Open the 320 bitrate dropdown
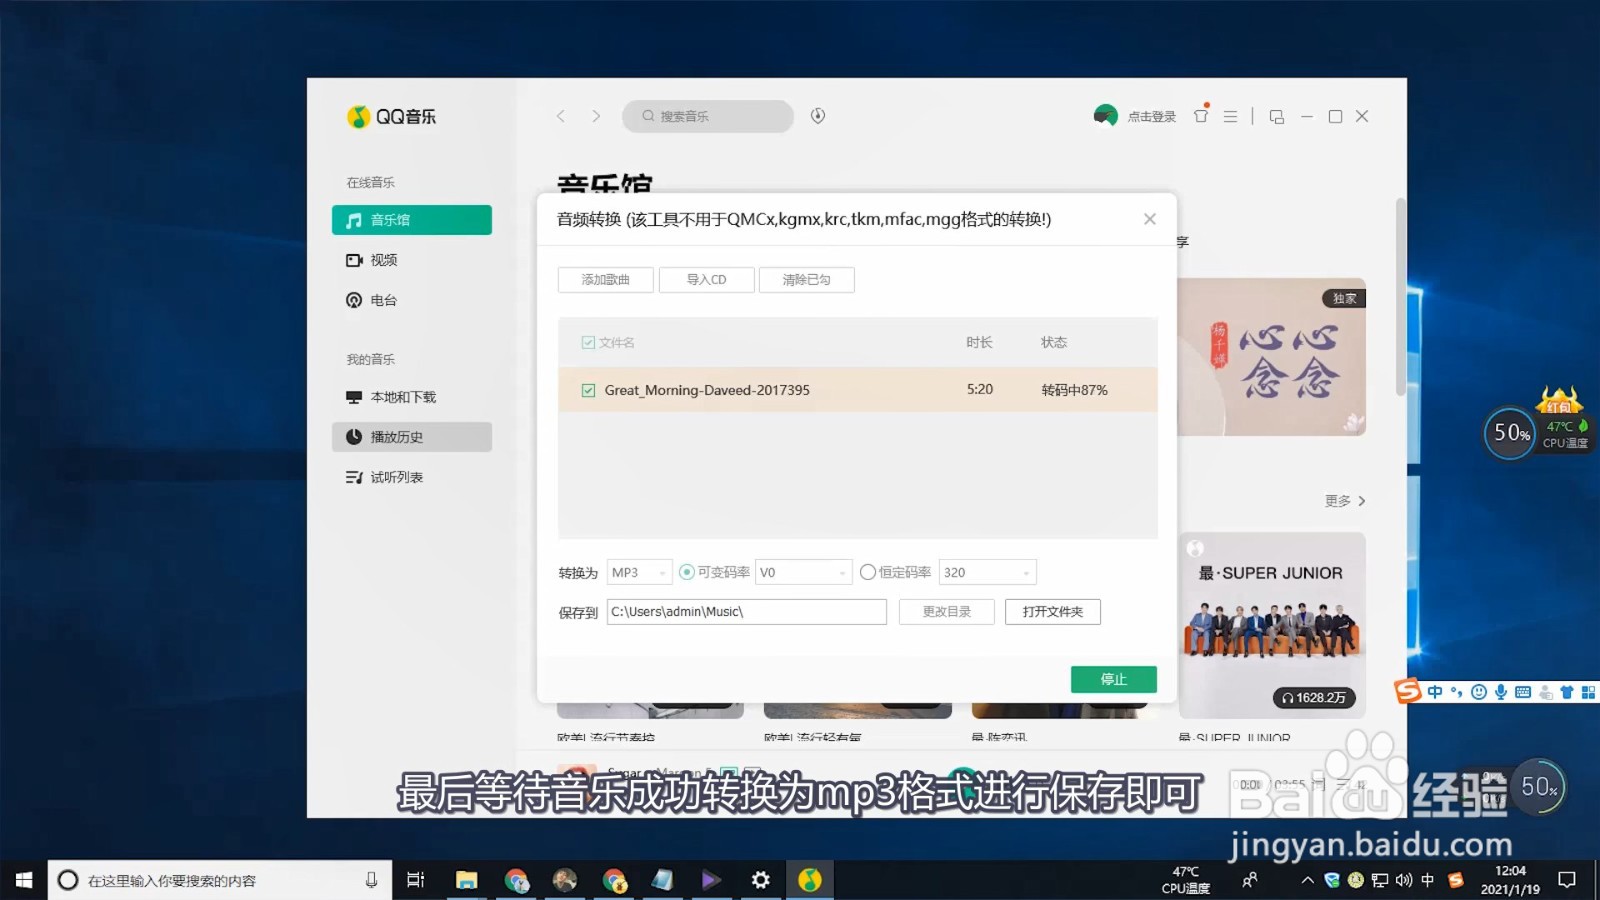Screen dimensions: 1600x900 (x=987, y=571)
